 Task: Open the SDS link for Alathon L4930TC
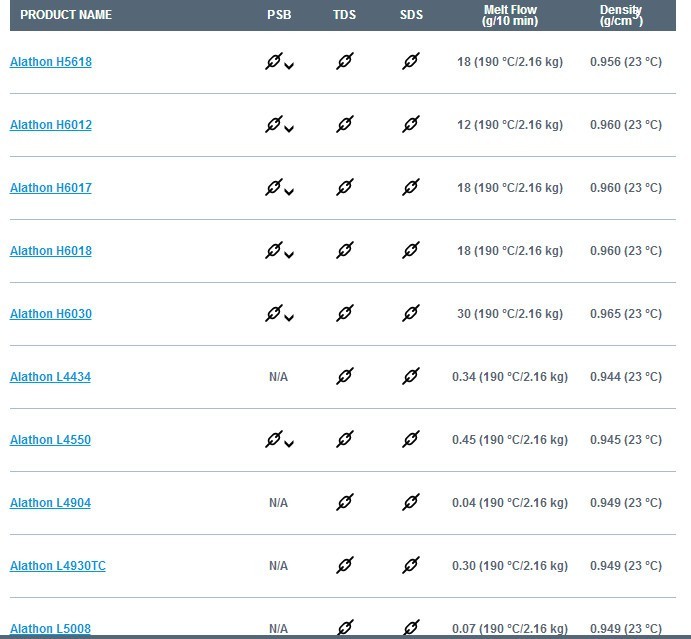(x=411, y=565)
